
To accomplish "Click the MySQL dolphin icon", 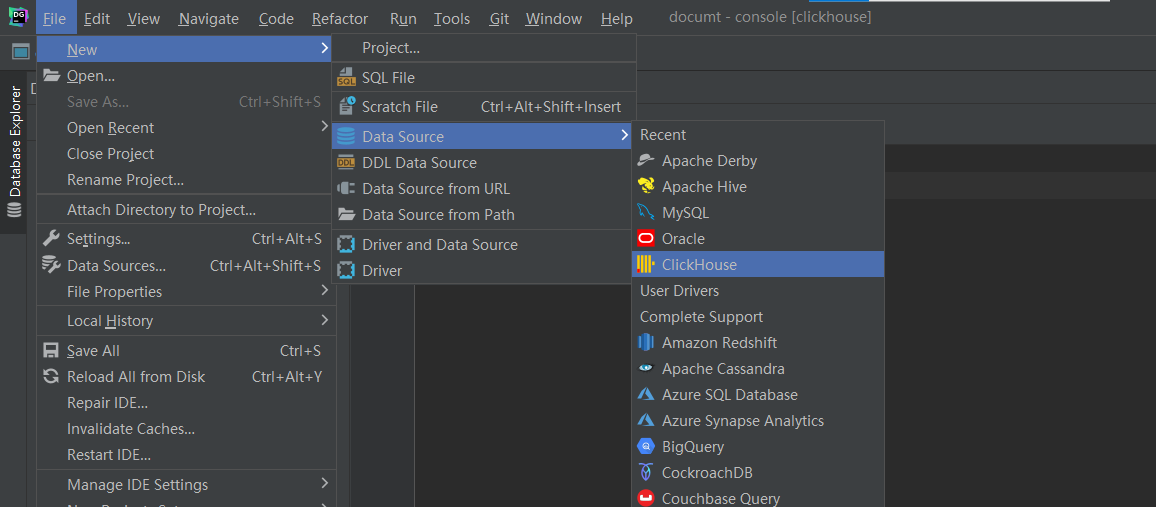I will 647,212.
